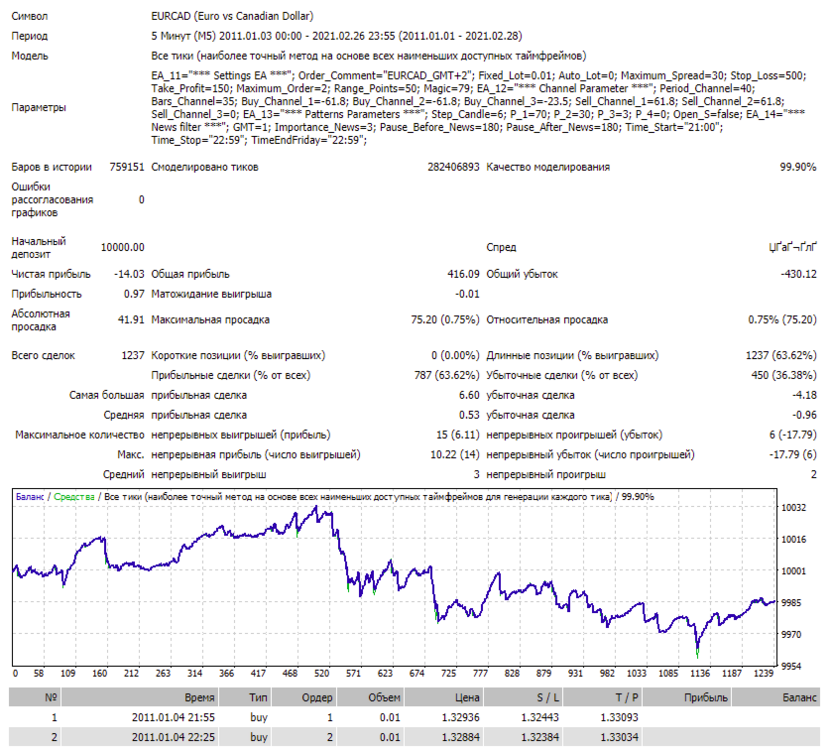Click the price cell 1.32936

click(461, 717)
